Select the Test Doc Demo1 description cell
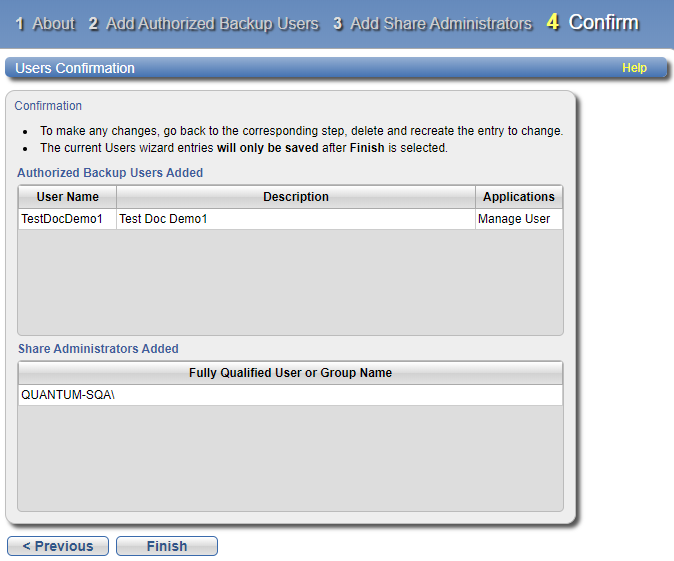The height and width of the screenshot is (561, 674). pyautogui.click(x=163, y=219)
